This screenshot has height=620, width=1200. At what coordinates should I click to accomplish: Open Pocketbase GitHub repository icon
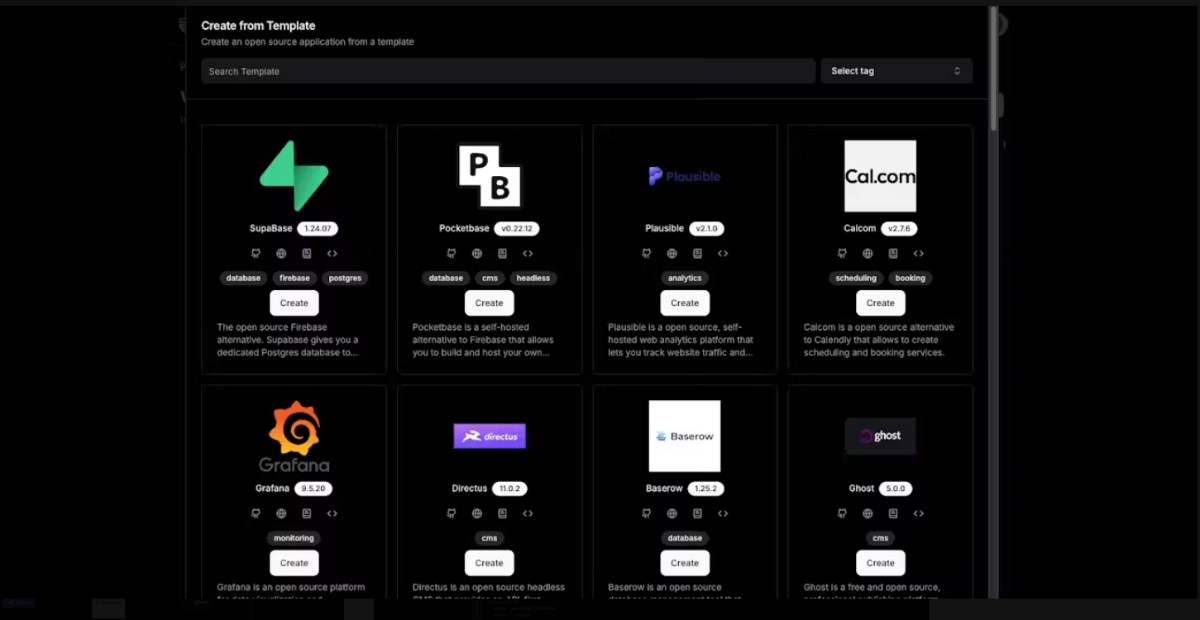[x=451, y=254]
